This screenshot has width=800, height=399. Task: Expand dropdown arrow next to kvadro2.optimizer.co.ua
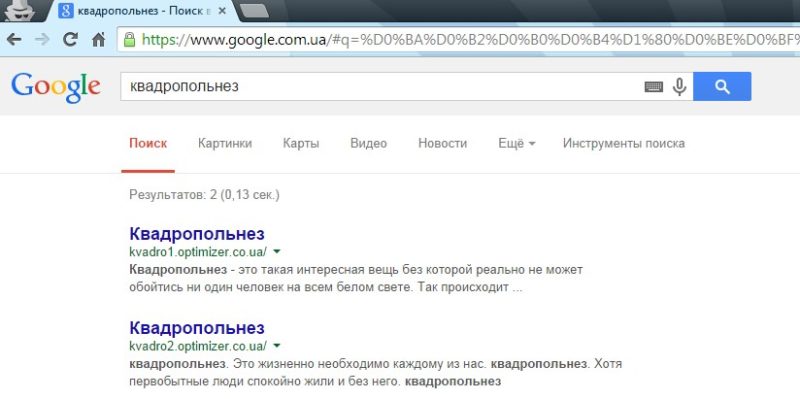pyautogui.click(x=277, y=346)
